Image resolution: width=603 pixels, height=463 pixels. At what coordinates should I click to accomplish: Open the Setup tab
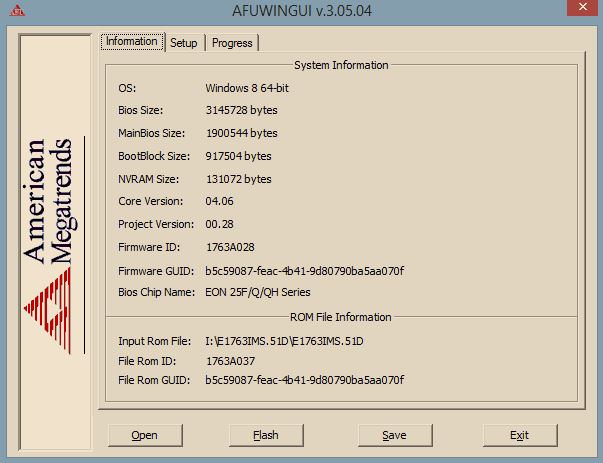point(184,43)
